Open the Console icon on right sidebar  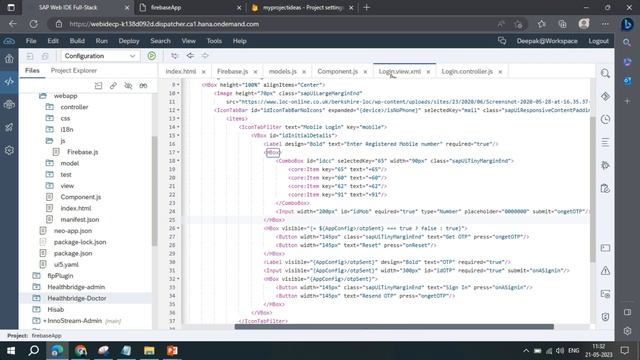605,248
